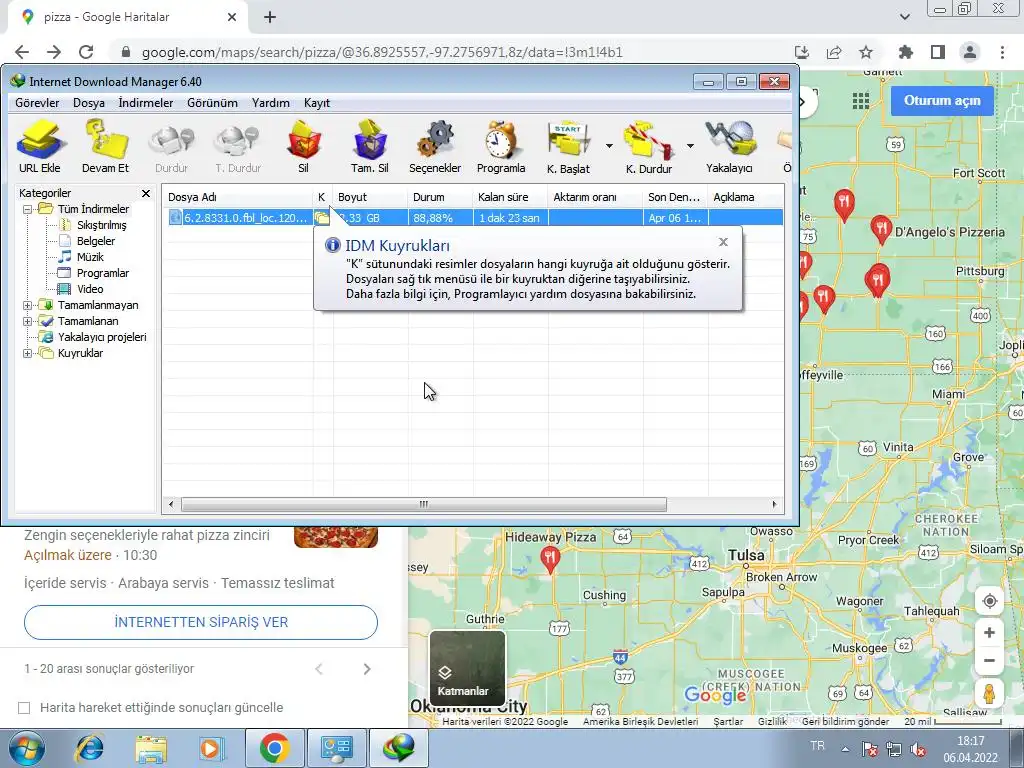Click Geri bildirim gönder link
1024x768 pixels.
[x=845, y=722]
